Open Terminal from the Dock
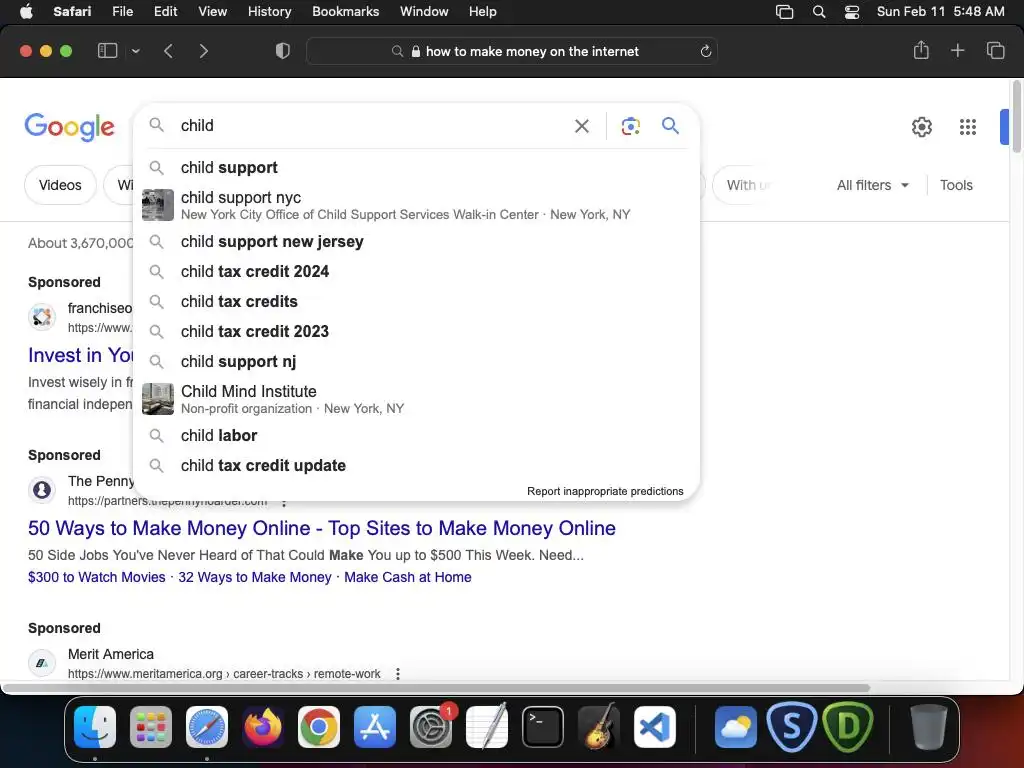 tap(543, 727)
